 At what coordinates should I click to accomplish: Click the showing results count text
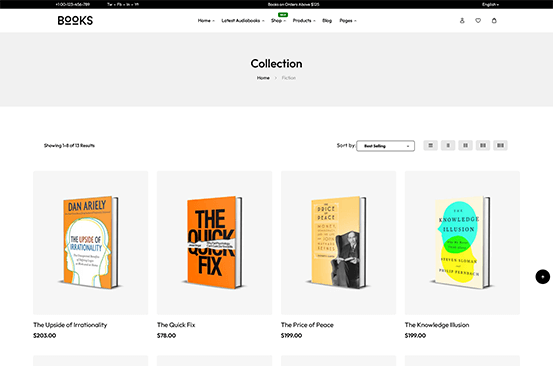tap(69, 145)
